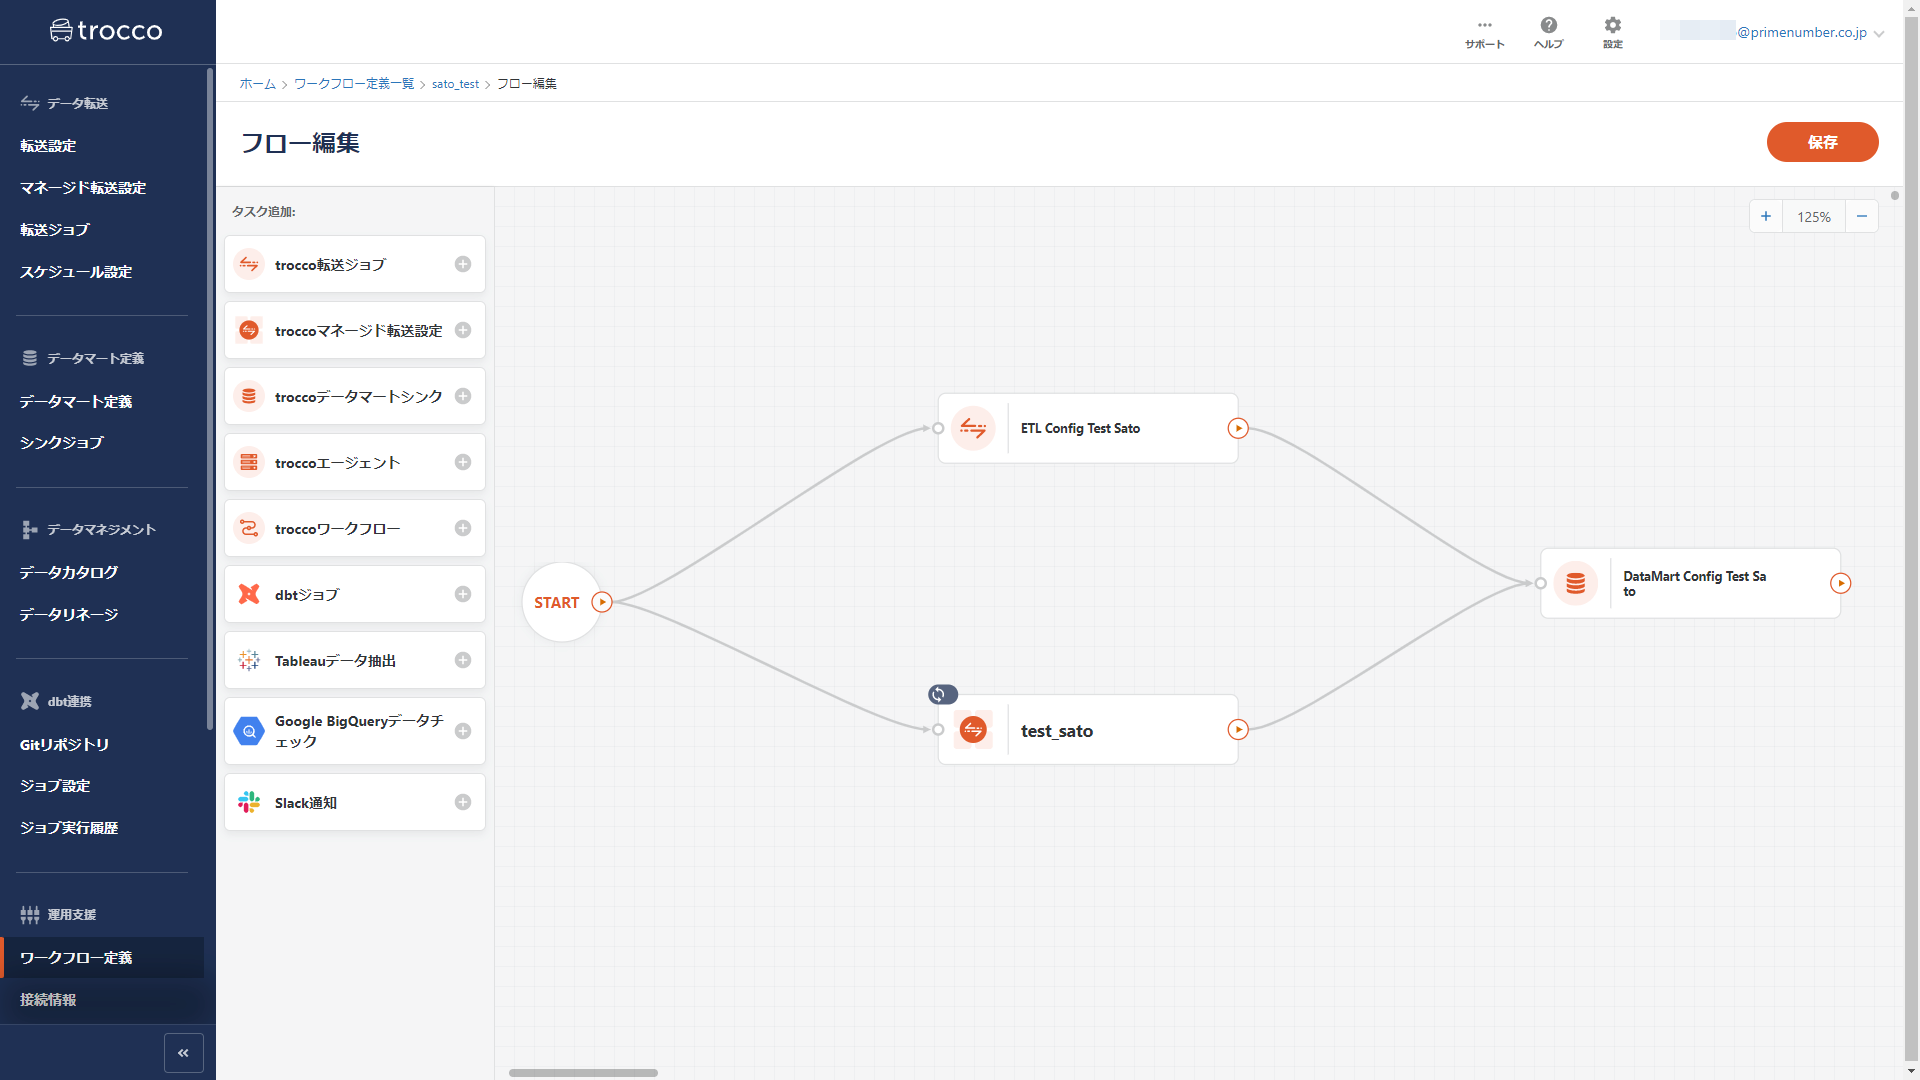Image resolution: width=1920 pixels, height=1080 pixels.
Task: Select ホーム from the breadcrumb navigation
Action: 257,84
